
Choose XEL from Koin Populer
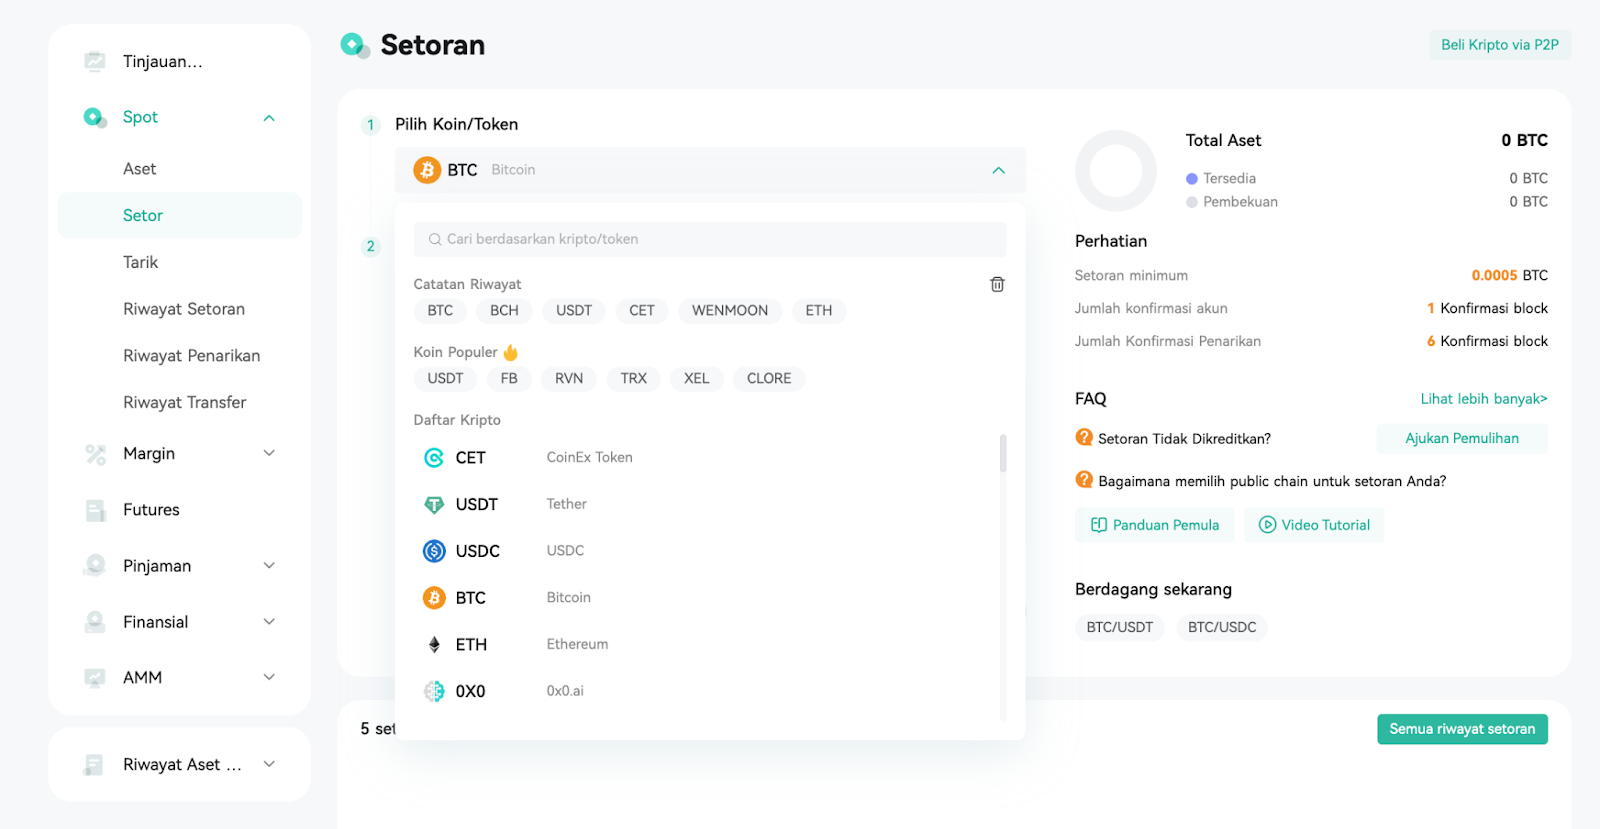[697, 379]
